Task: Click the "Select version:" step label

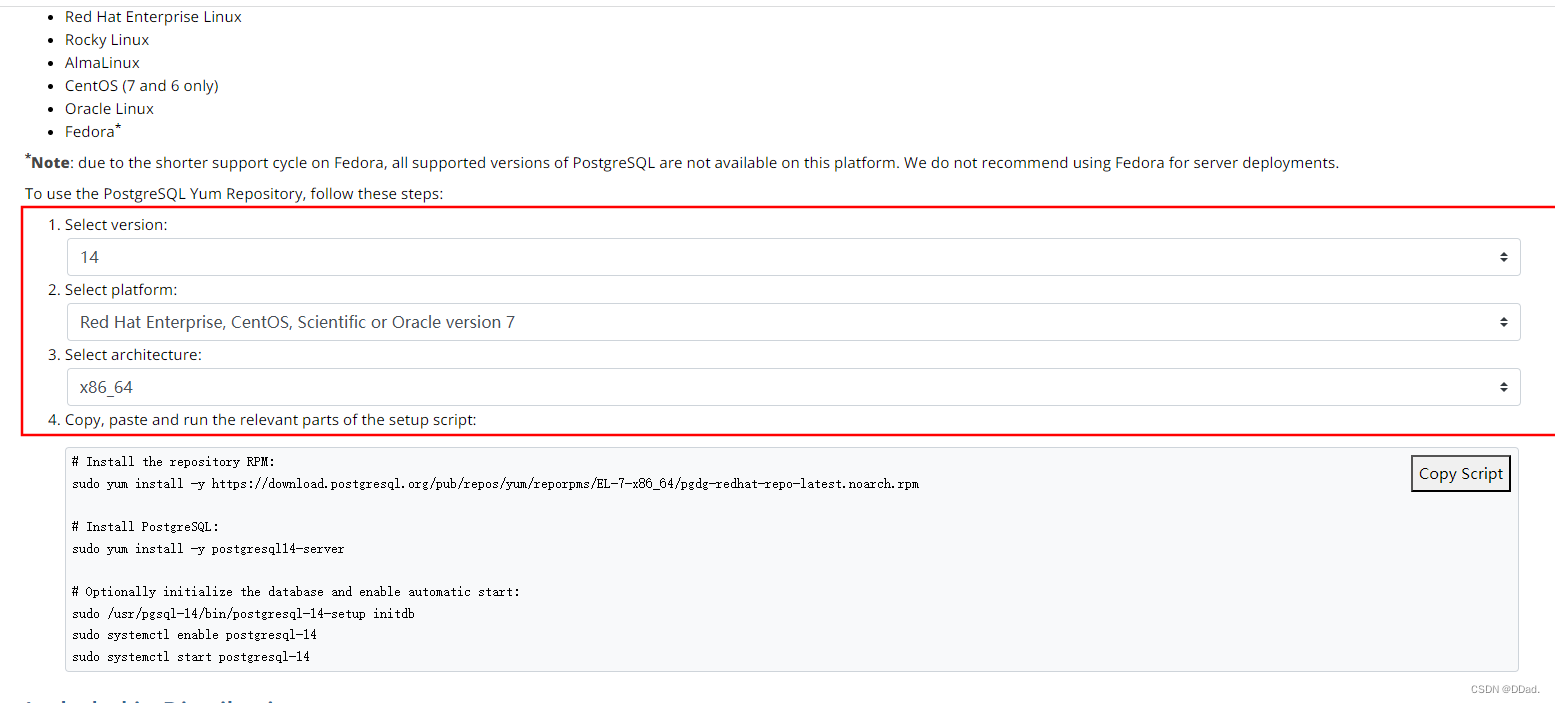Action: point(116,225)
